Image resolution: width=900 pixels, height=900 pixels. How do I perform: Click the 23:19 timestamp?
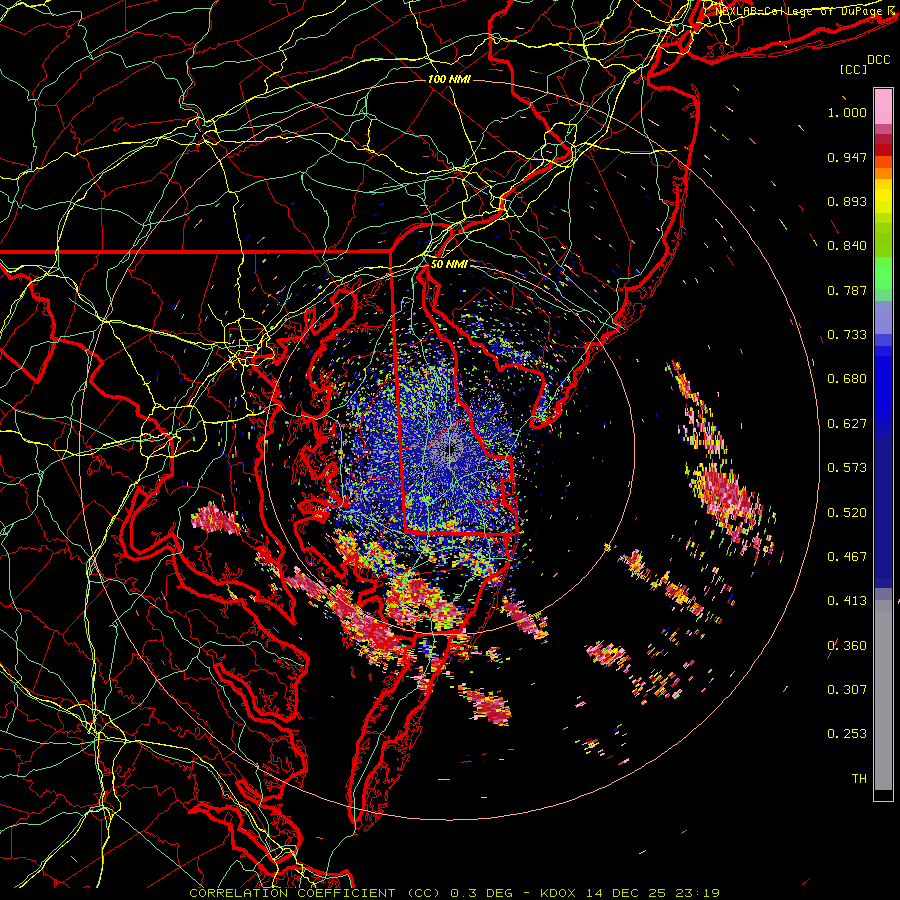[x=697, y=893]
